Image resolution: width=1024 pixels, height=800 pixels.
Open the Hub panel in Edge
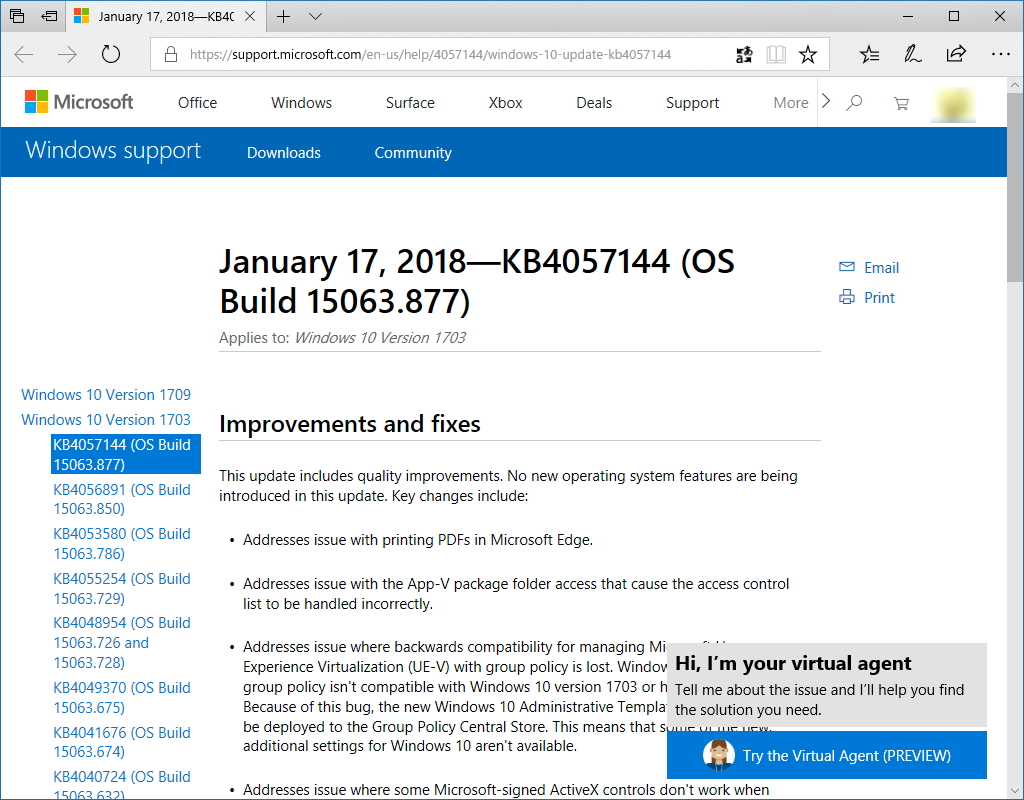868,54
